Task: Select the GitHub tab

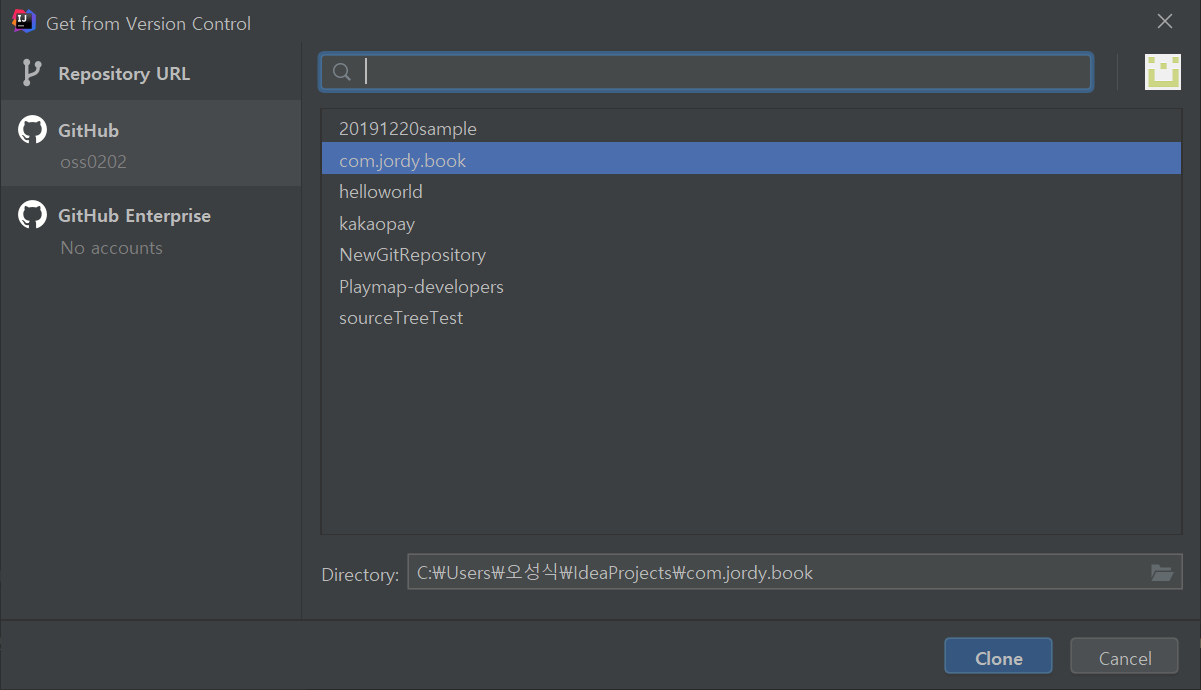Action: tap(150, 143)
